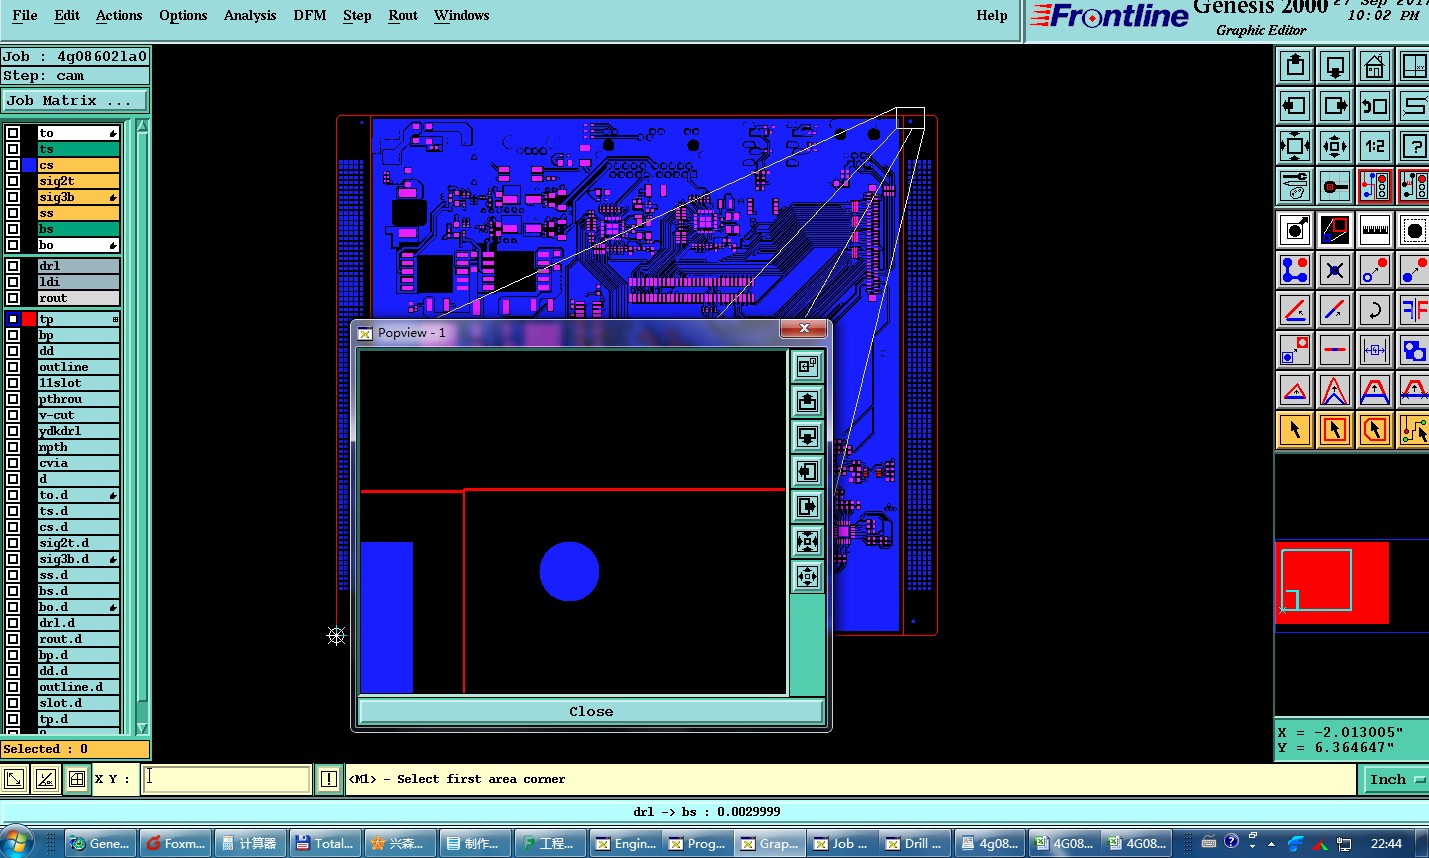The height and width of the screenshot is (858, 1429).
Task: Open the wrench and palette settings icon
Action: point(1295,186)
